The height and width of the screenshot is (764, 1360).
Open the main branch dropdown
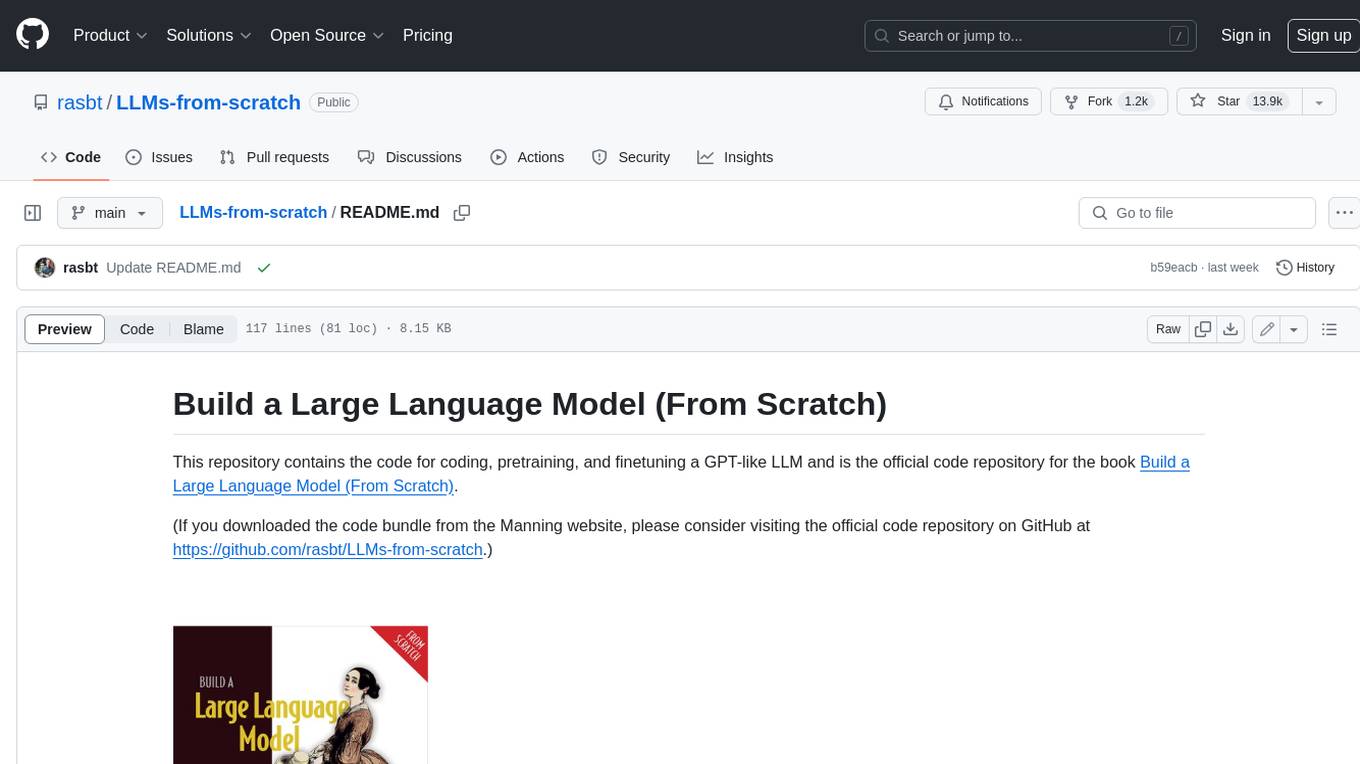[109, 213]
